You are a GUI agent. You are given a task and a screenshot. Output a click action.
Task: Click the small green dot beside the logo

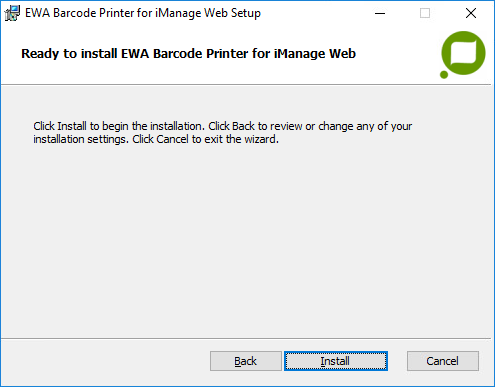(444, 75)
